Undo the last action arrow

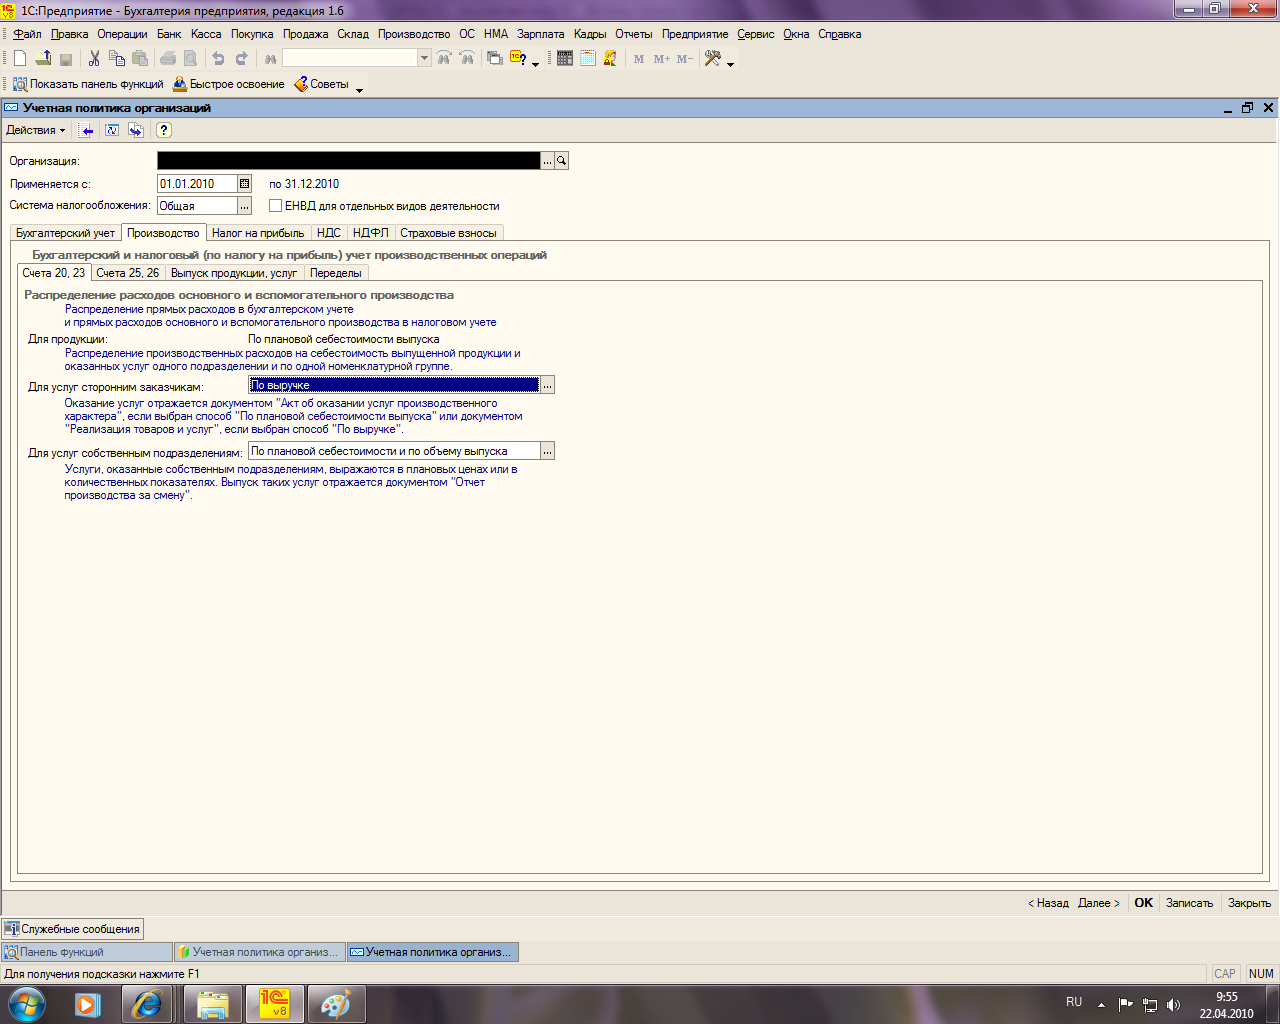(218, 59)
